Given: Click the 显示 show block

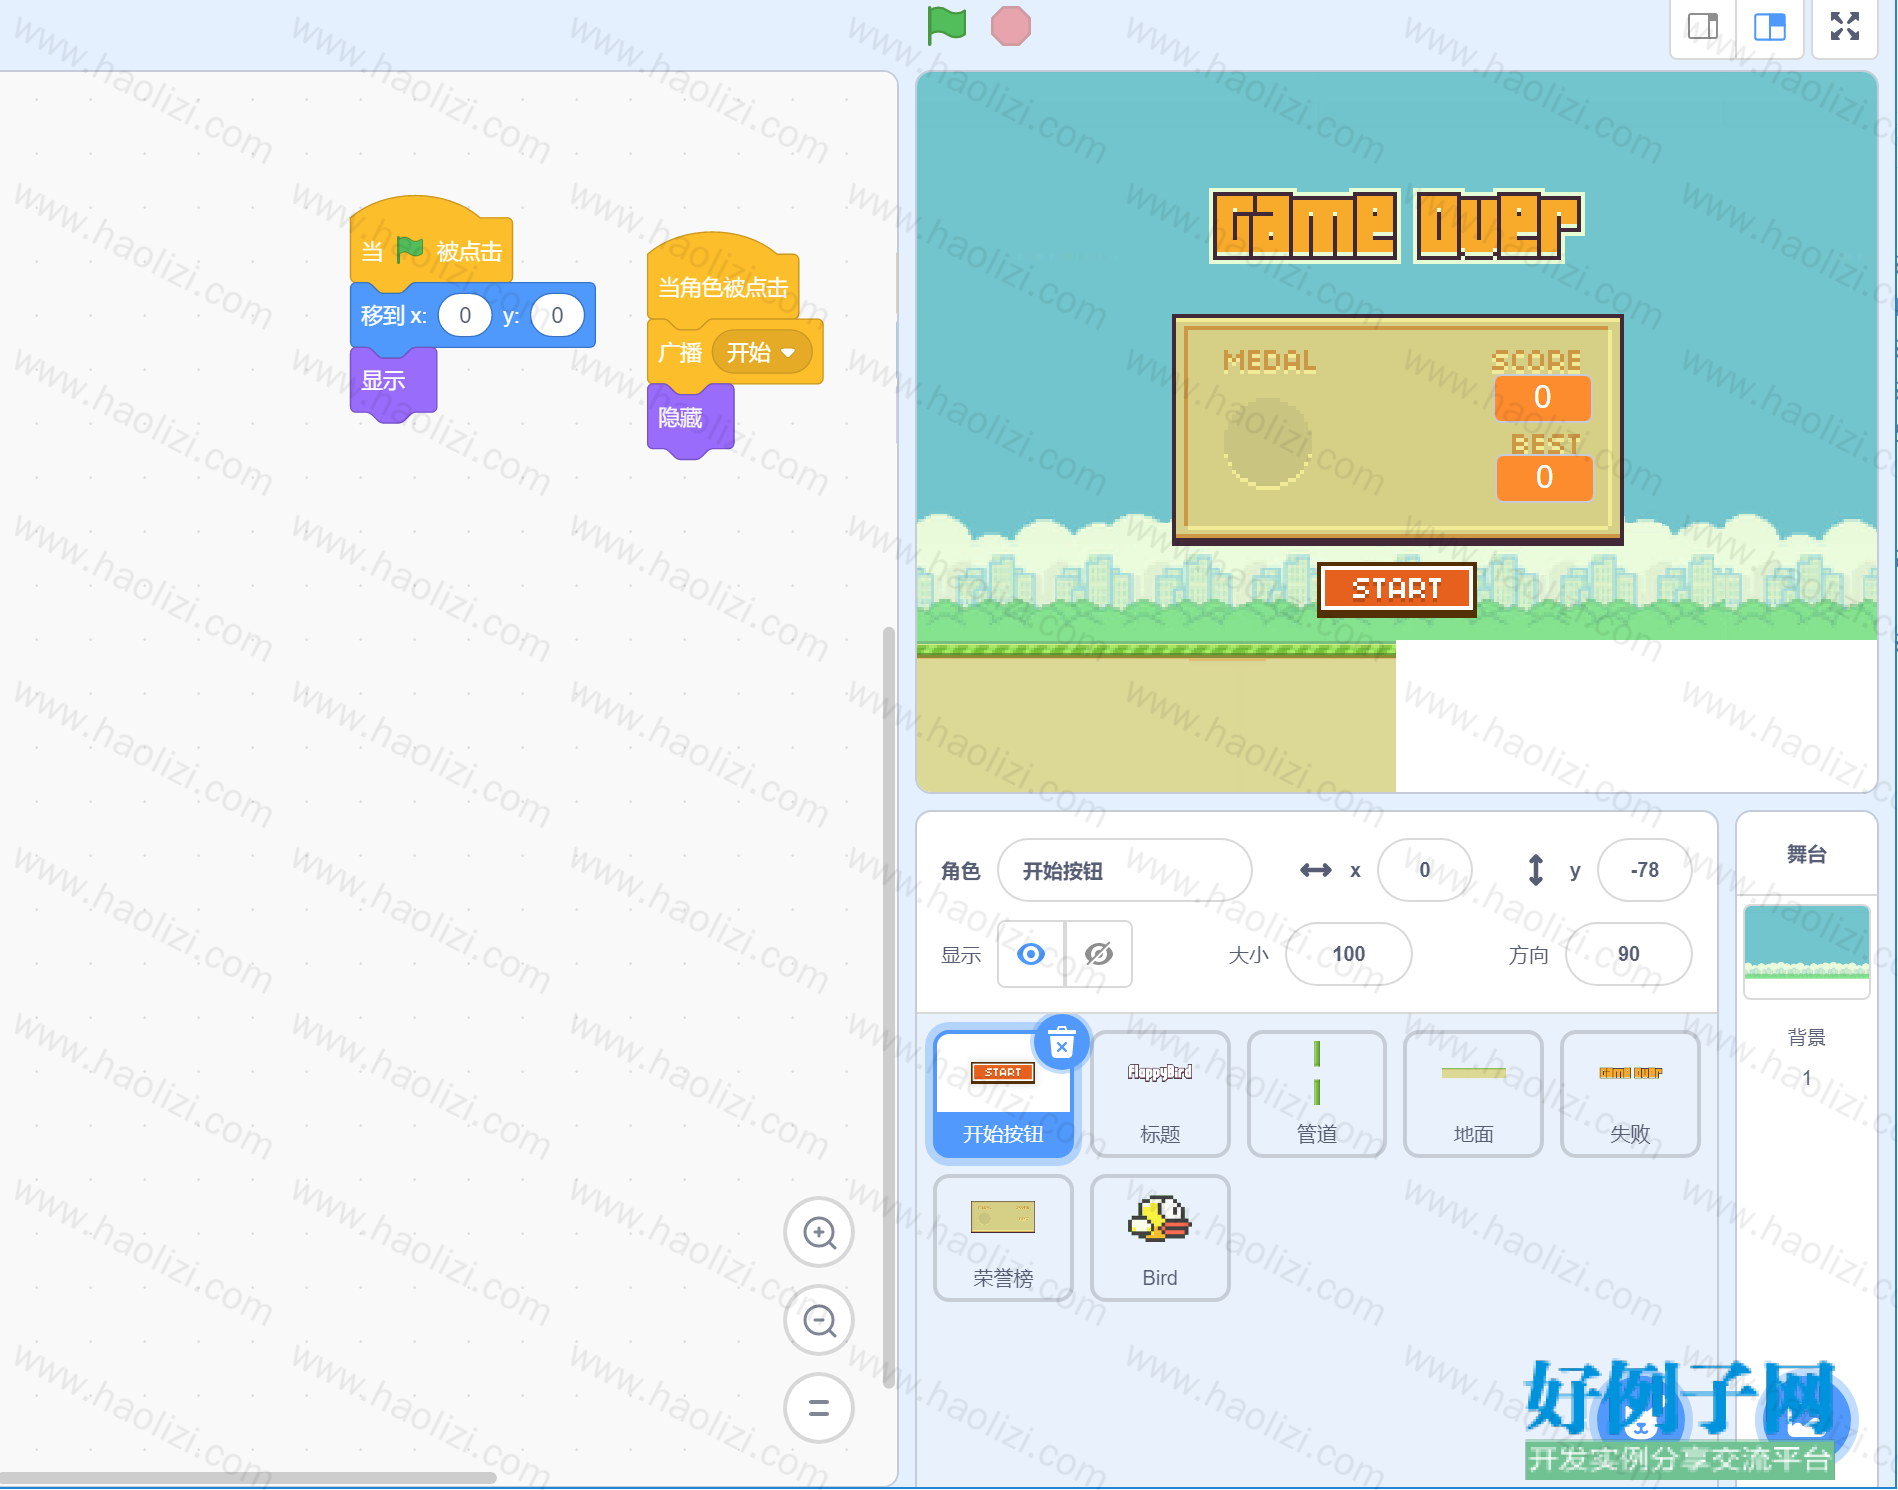Looking at the screenshot, I should [x=393, y=382].
